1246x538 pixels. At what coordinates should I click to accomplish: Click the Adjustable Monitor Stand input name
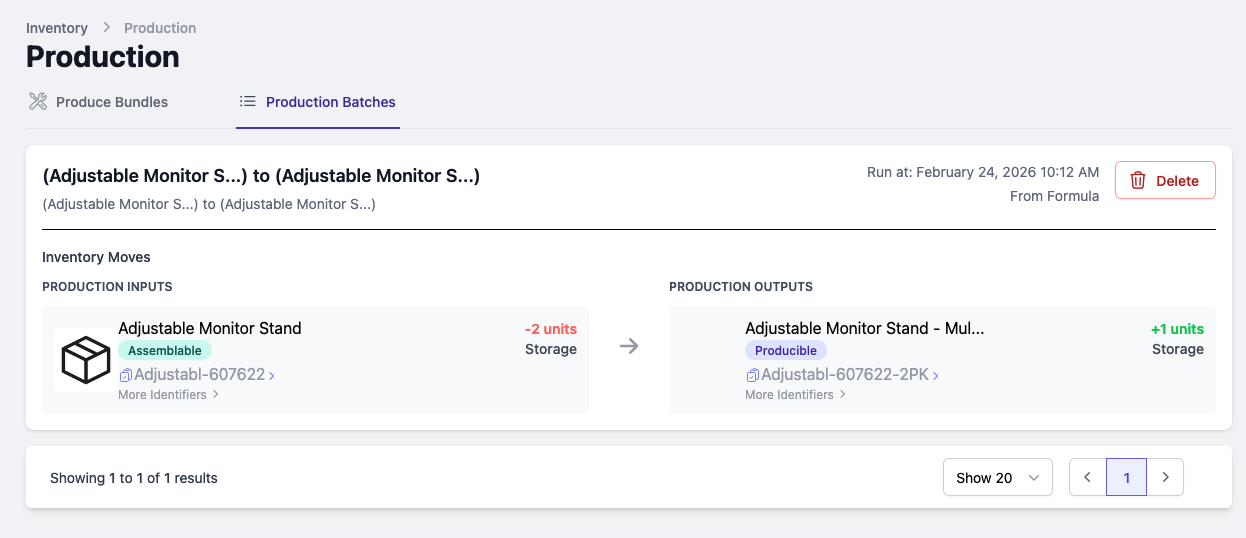point(209,328)
